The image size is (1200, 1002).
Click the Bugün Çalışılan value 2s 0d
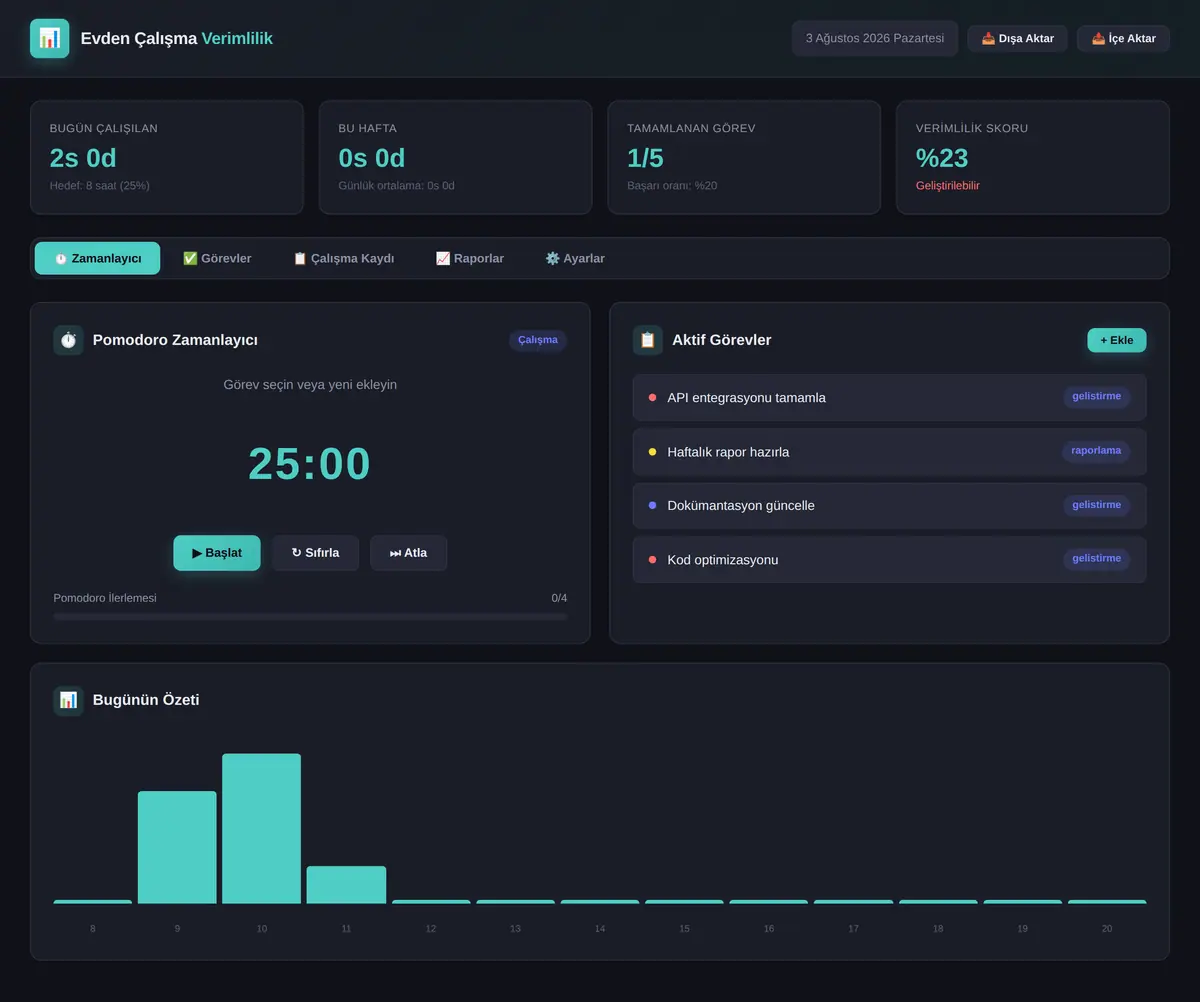(83, 158)
